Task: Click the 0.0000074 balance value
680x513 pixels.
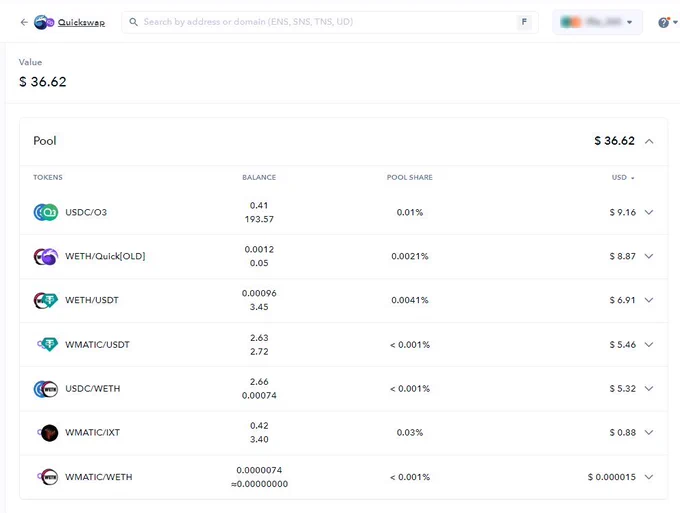Action: [x=259, y=470]
